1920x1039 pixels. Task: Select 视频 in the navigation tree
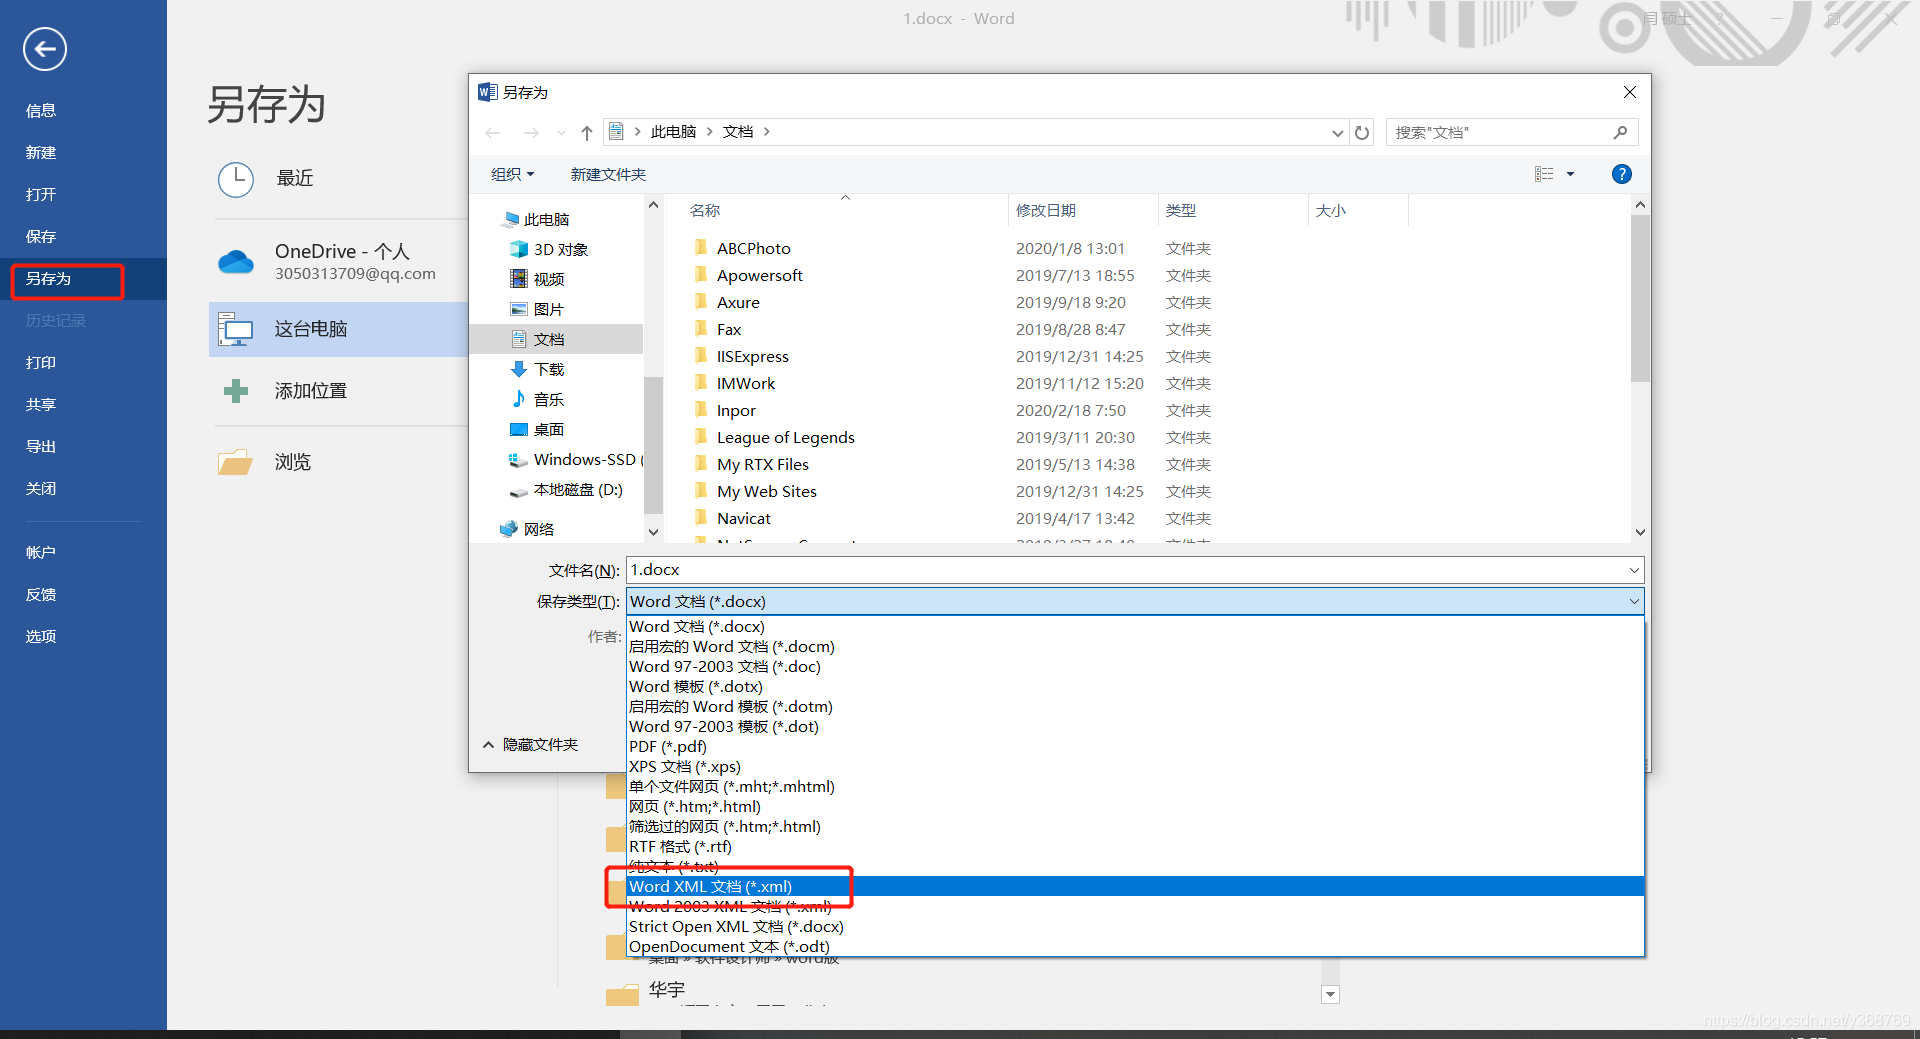(x=538, y=279)
